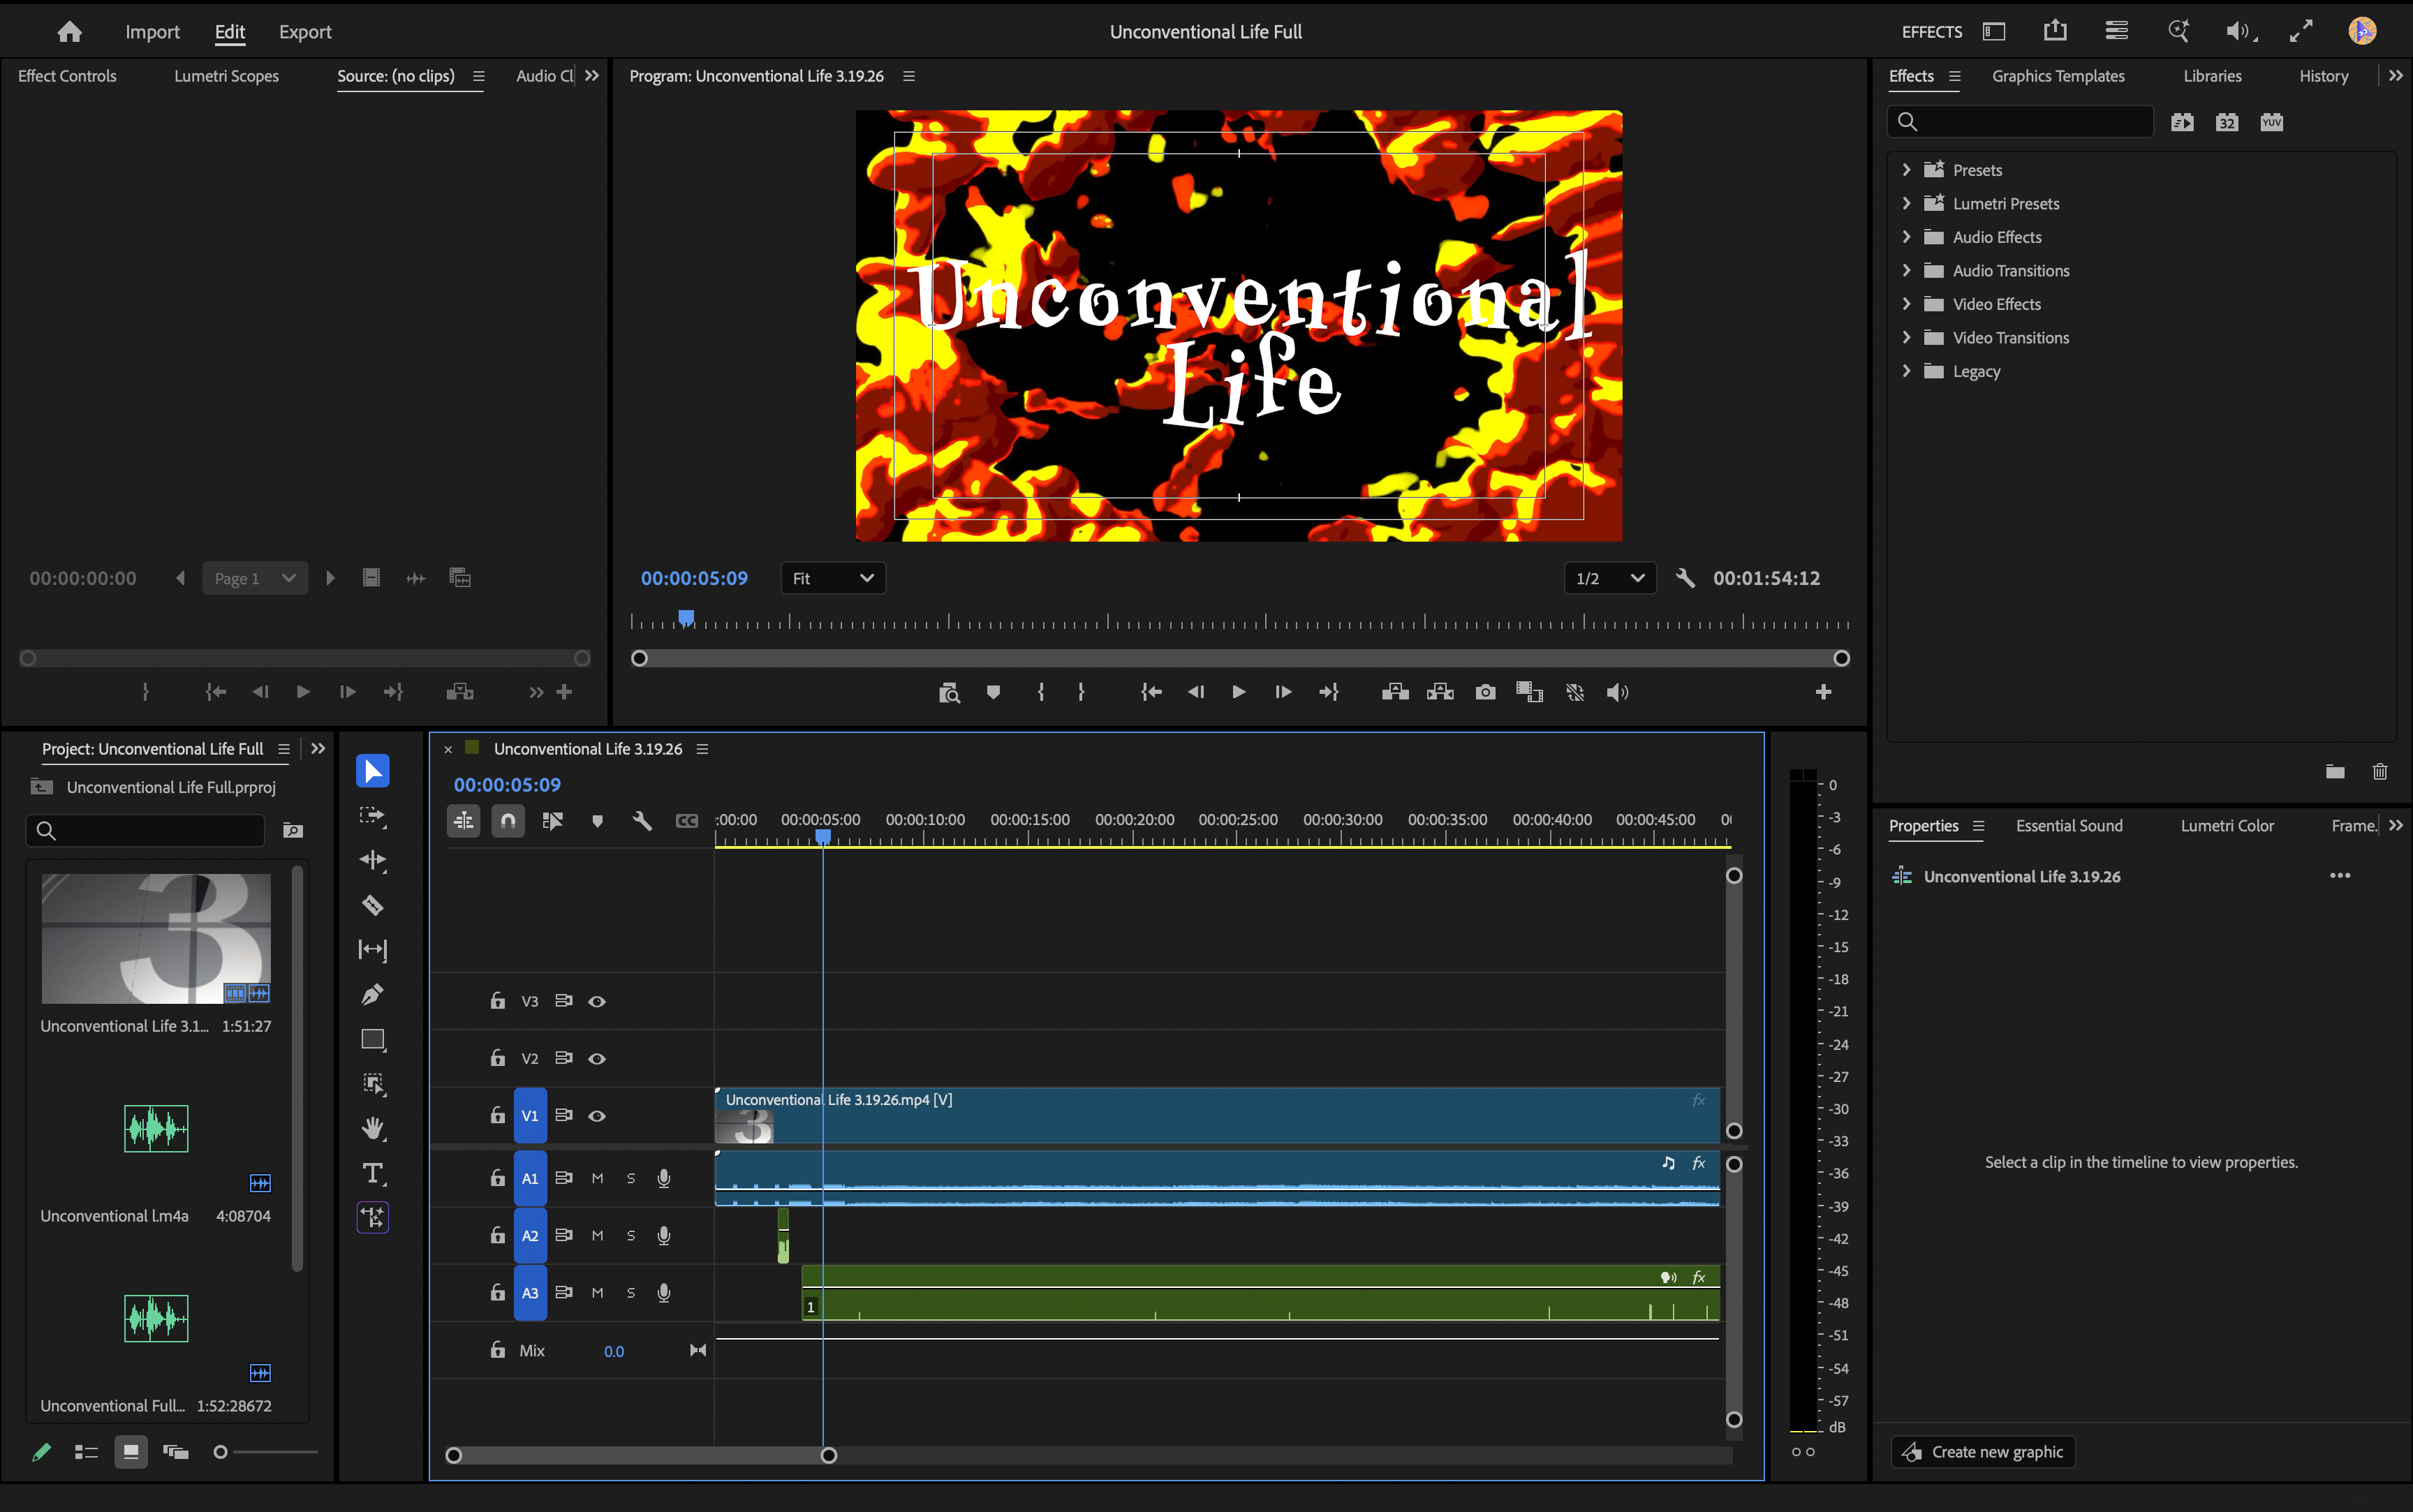
Task: Click Create new graphic button
Action: [1983, 1452]
